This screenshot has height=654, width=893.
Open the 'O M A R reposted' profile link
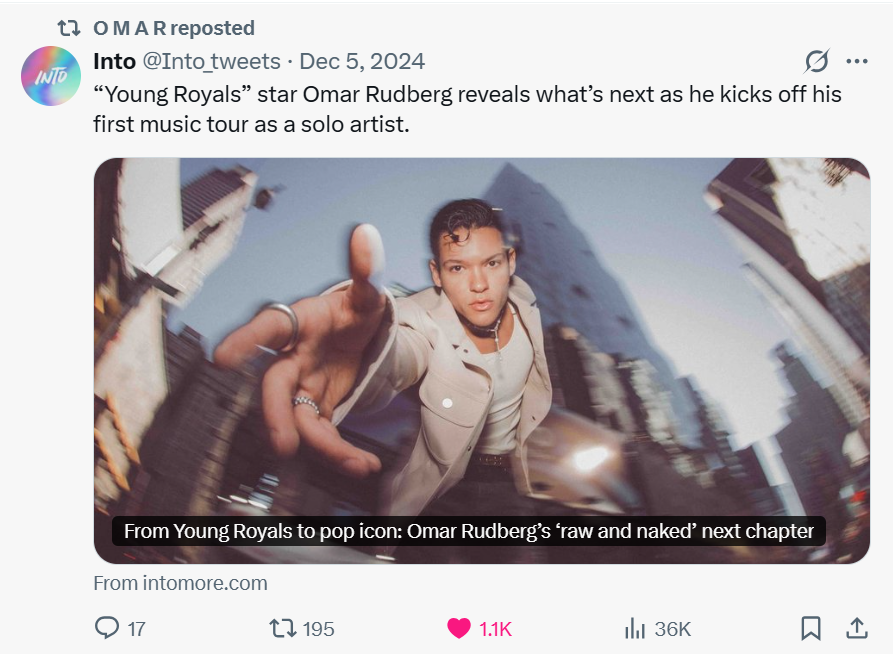[x=174, y=28]
